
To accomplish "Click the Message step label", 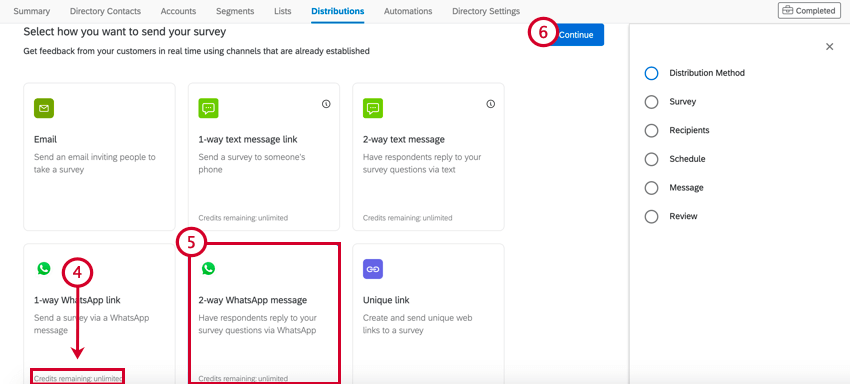I will point(686,188).
